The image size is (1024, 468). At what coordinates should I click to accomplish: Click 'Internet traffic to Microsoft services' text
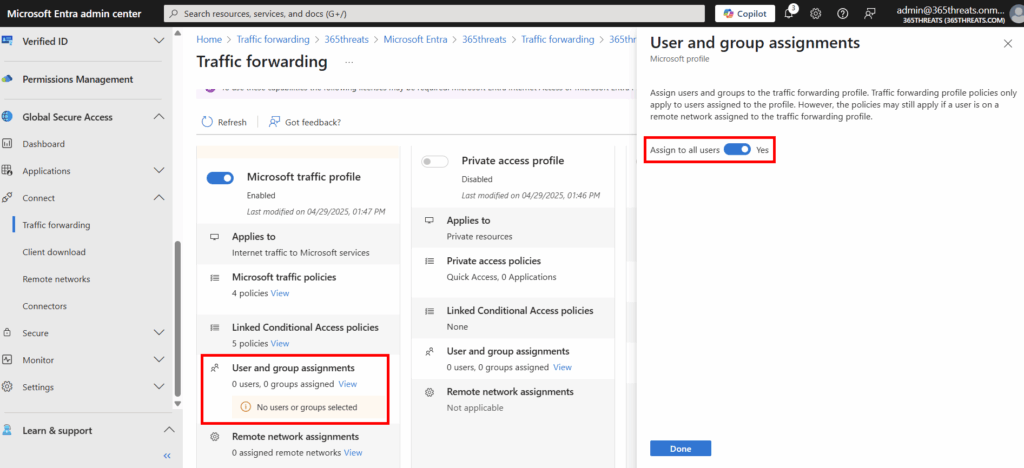click(x=300, y=253)
